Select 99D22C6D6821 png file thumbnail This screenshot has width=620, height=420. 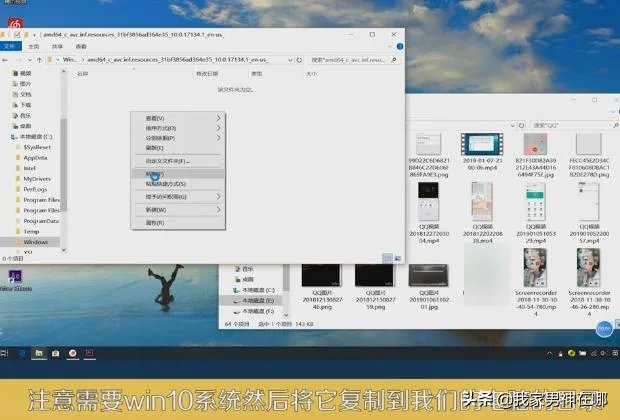pos(429,144)
